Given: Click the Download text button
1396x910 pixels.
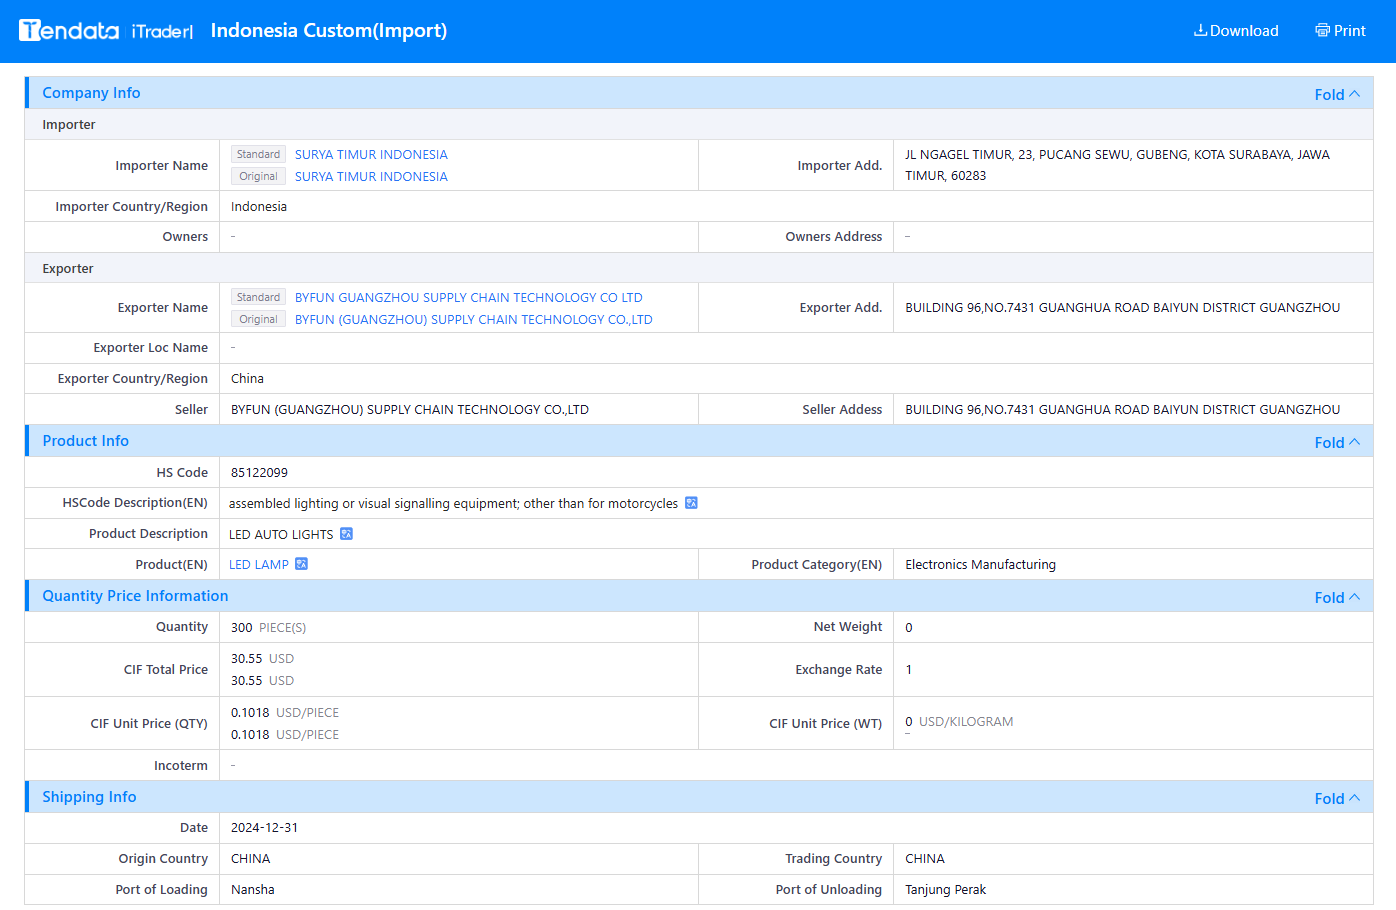Looking at the screenshot, I should pos(1244,30).
